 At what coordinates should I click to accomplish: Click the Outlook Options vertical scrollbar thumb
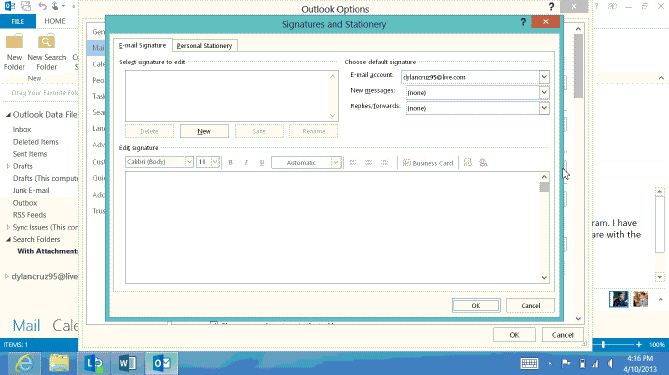[578, 66]
